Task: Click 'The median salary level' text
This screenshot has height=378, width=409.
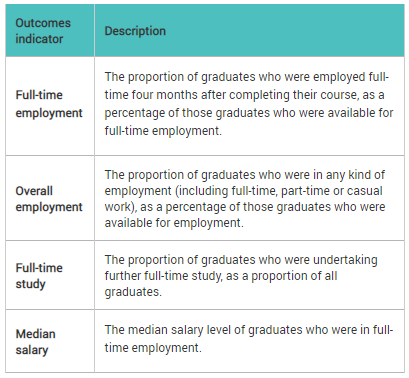Action: (x=168, y=330)
